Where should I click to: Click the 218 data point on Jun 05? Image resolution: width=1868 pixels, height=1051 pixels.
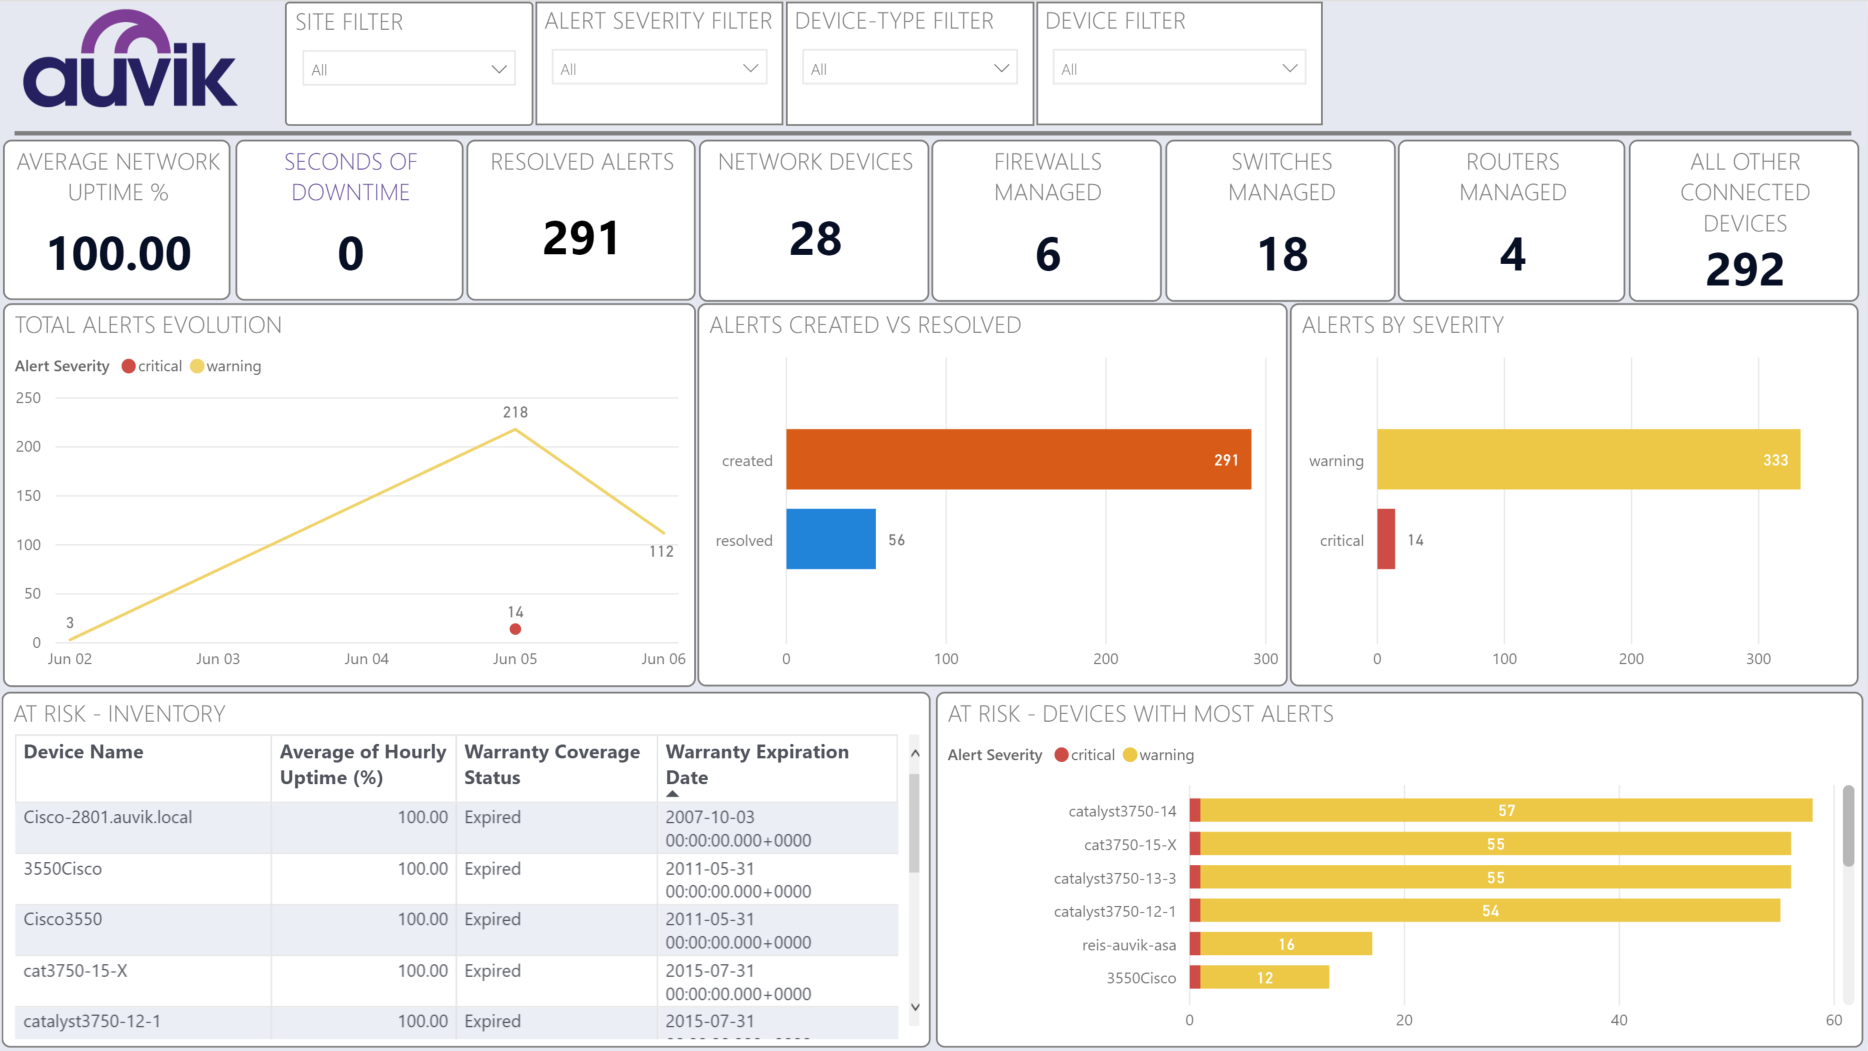click(x=515, y=430)
